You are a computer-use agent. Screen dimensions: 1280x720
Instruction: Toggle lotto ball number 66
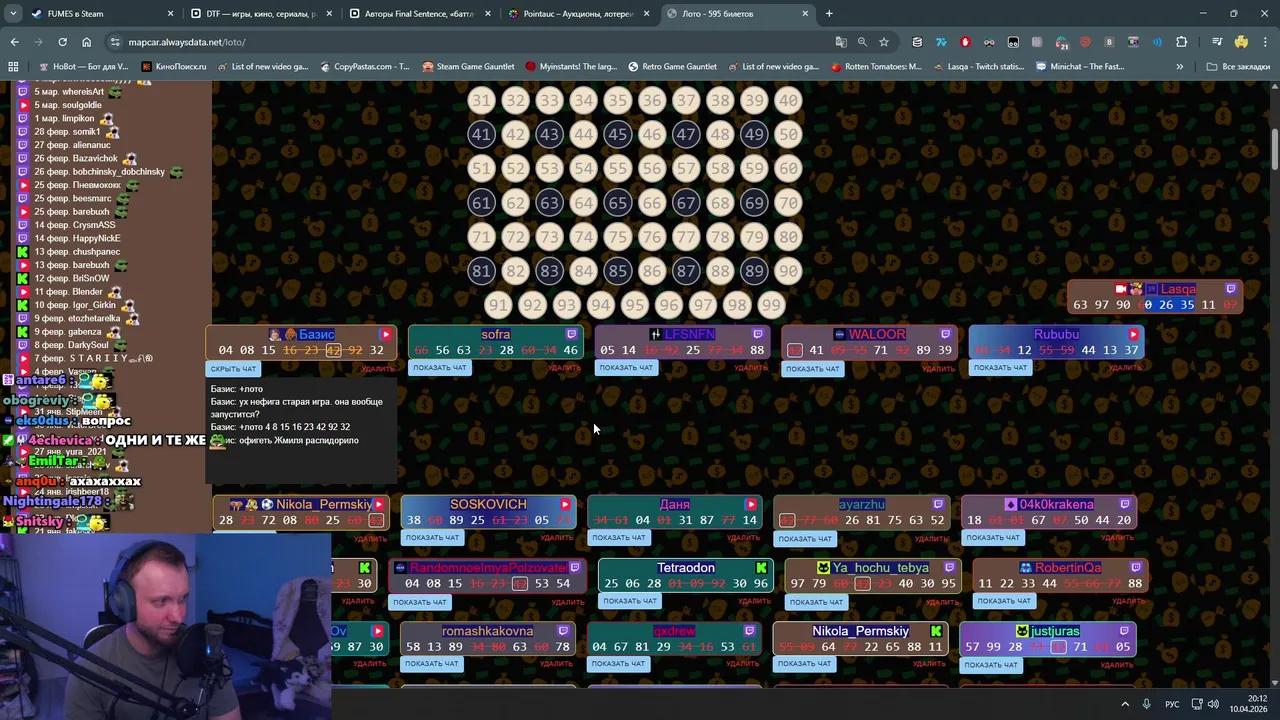coord(652,203)
